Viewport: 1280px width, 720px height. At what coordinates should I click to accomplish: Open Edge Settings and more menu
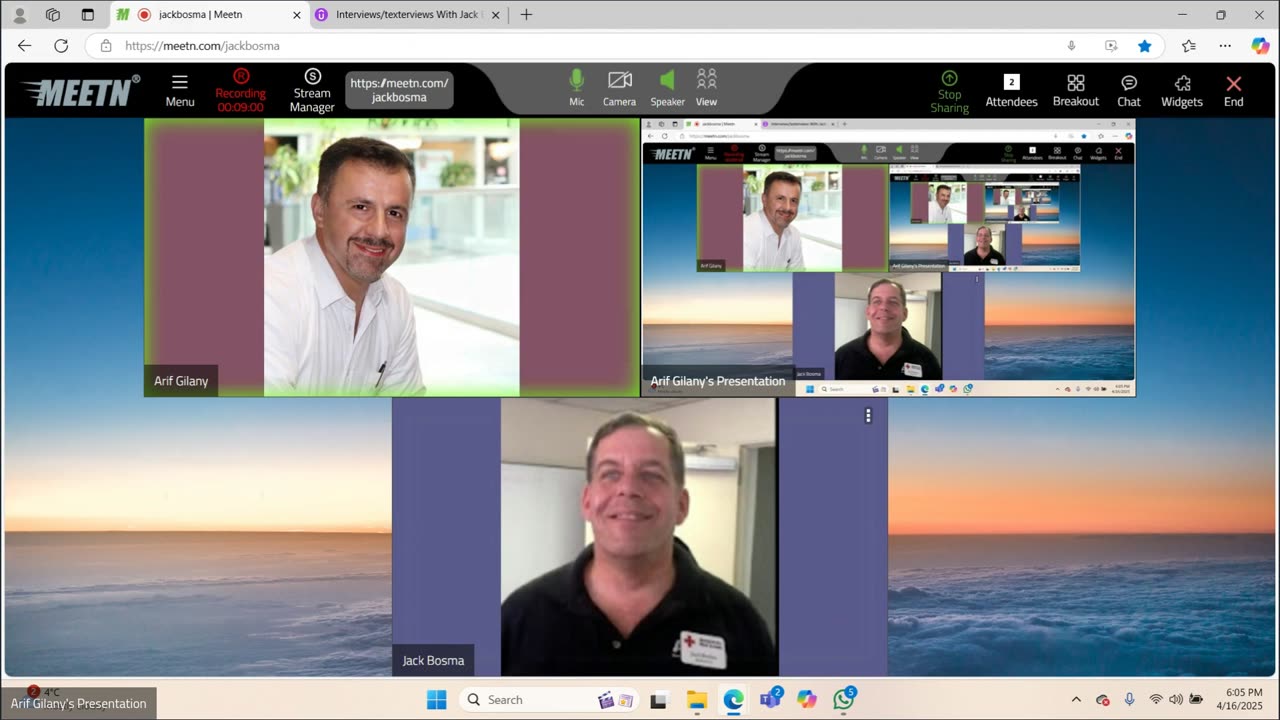click(1225, 46)
